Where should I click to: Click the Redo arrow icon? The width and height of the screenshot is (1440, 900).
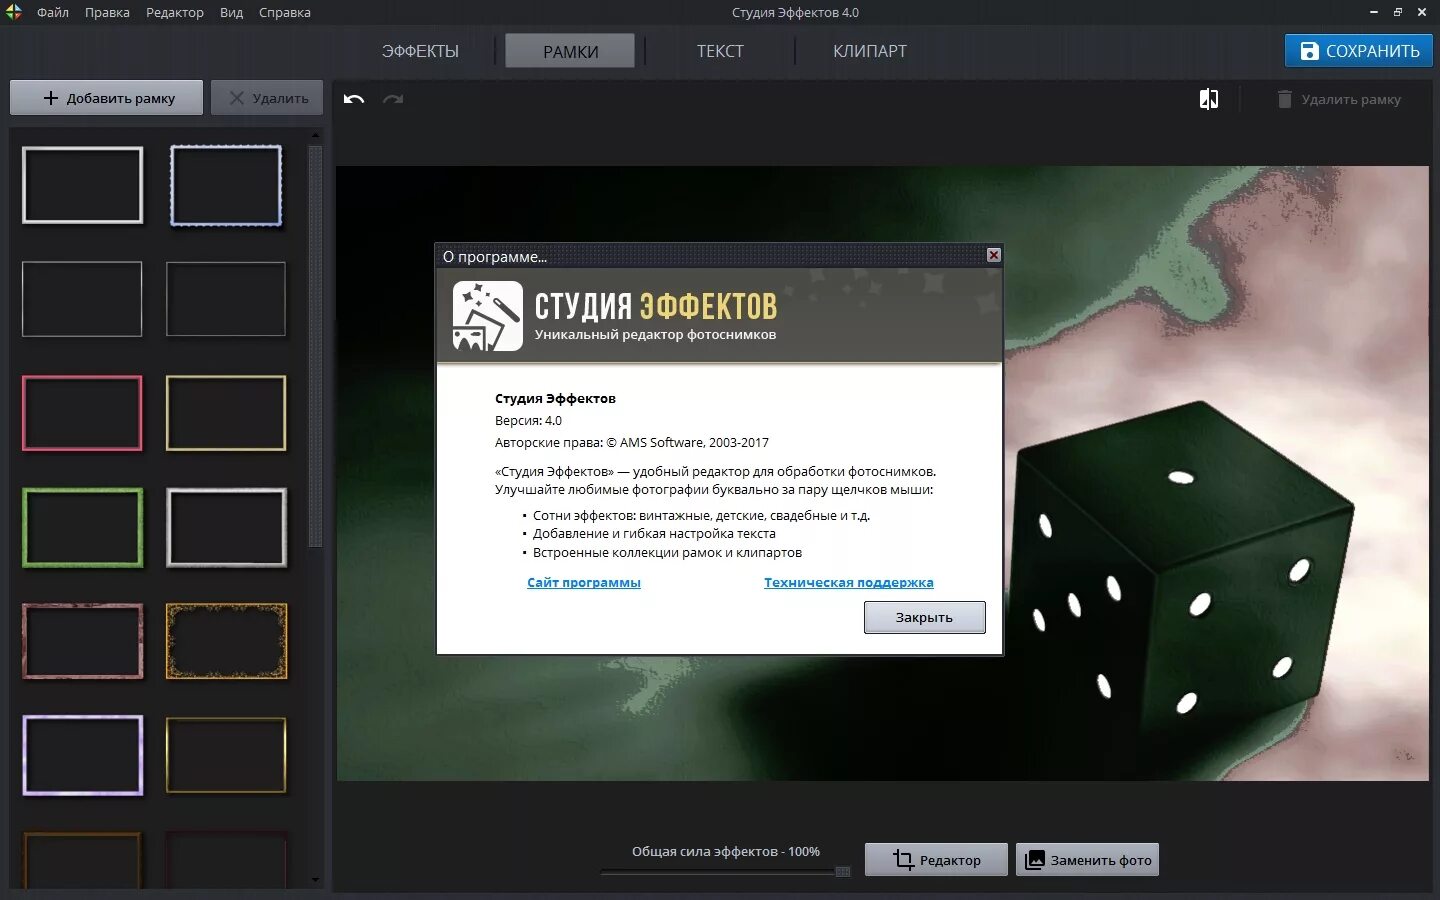[x=392, y=99]
